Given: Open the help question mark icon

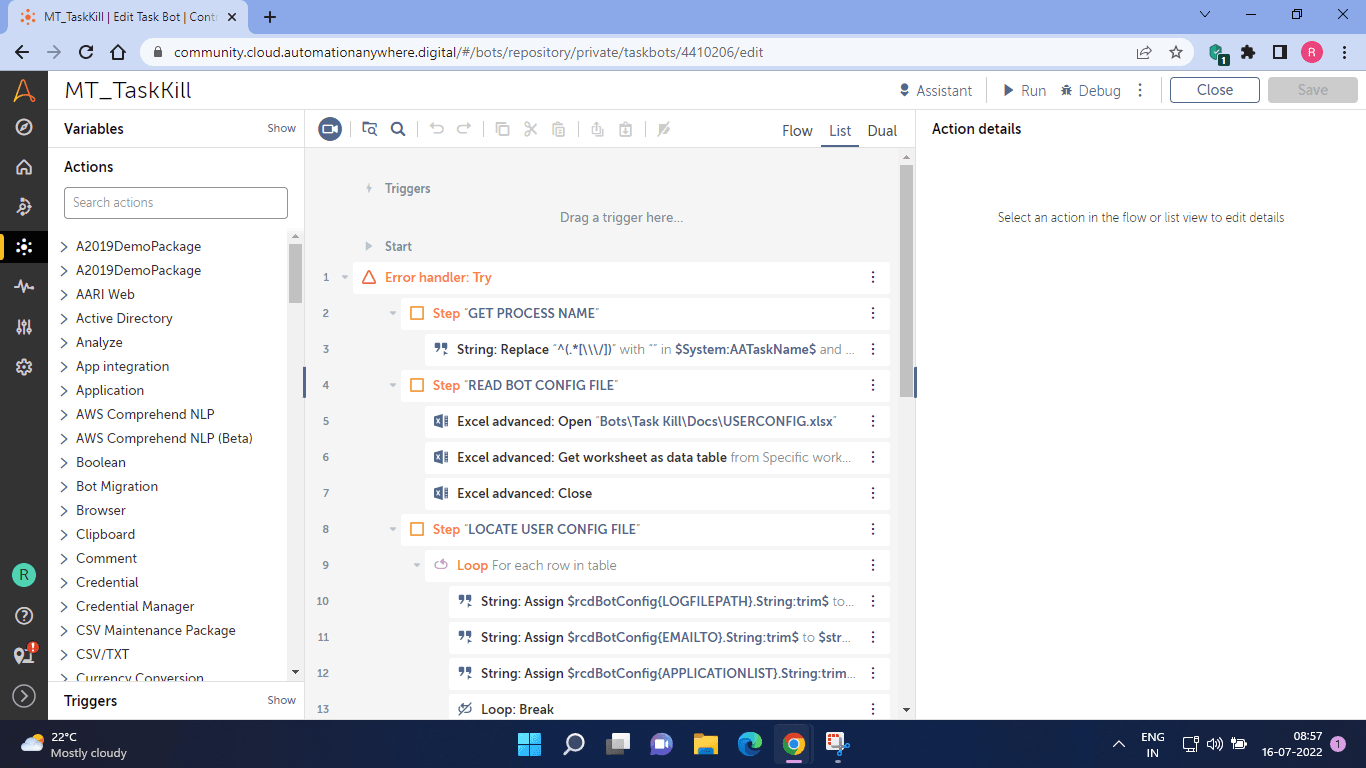Looking at the screenshot, I should pos(24,615).
